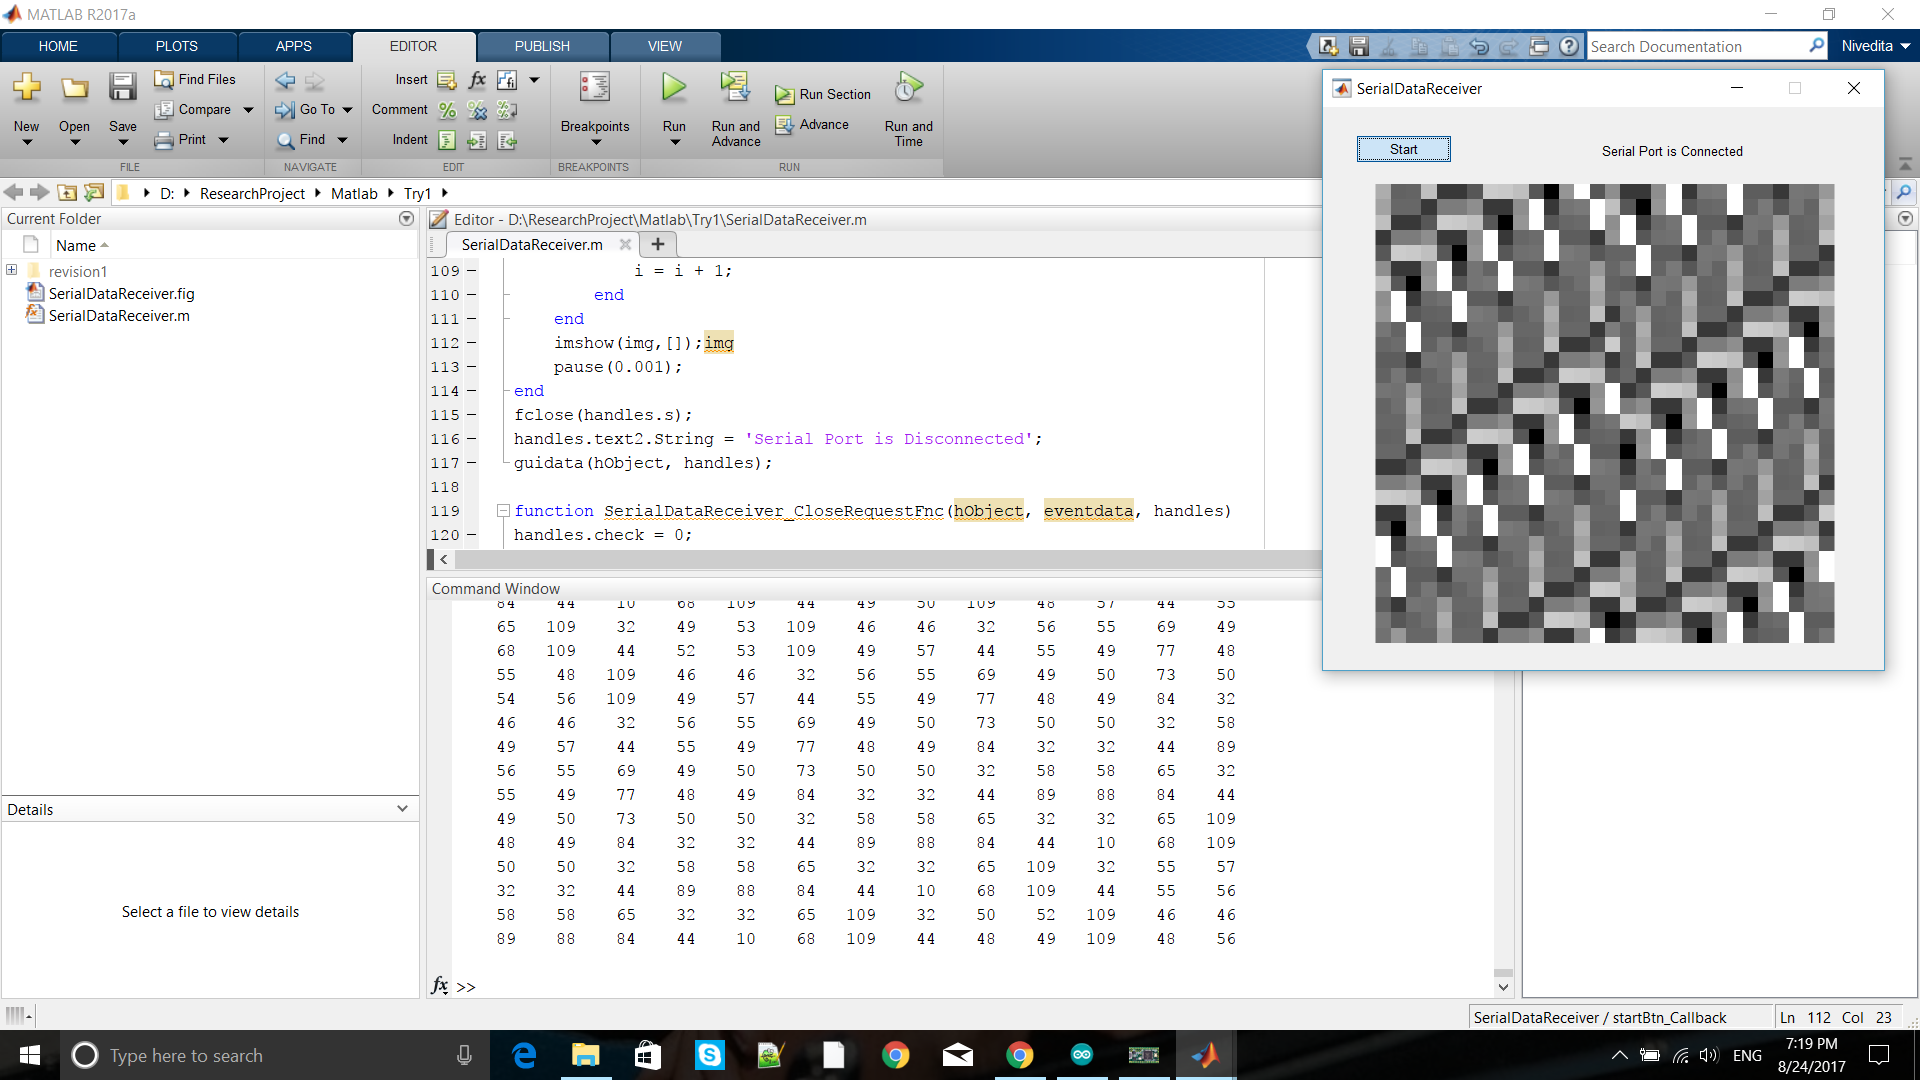The image size is (1920, 1080).
Task: Expand the revision1 folder
Action: click(11, 270)
